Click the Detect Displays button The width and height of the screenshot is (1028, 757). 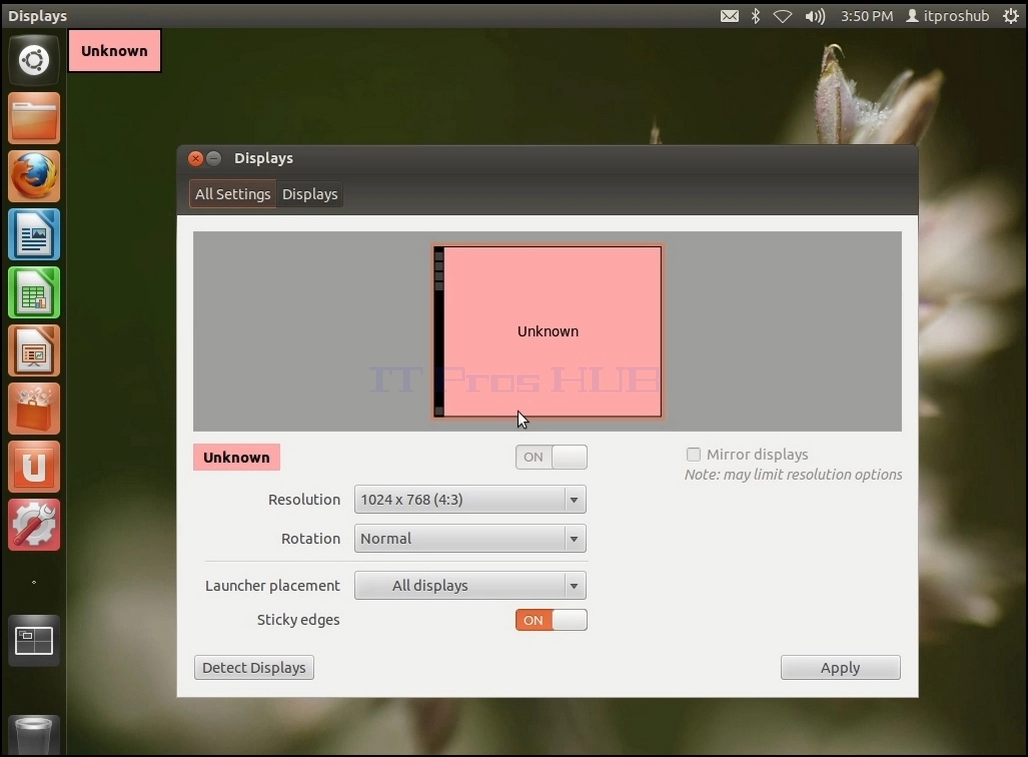click(254, 667)
